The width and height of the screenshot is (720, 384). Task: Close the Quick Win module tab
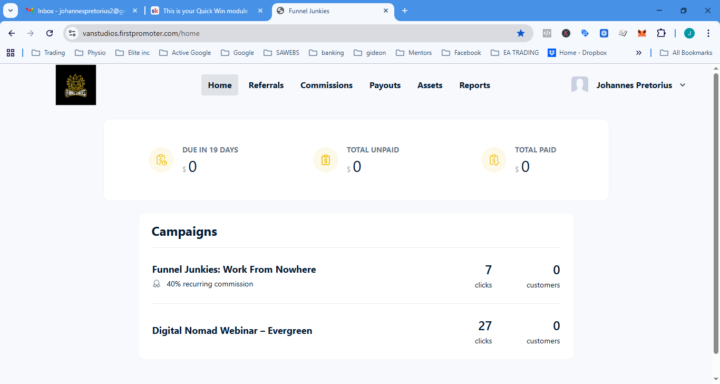[x=260, y=11]
